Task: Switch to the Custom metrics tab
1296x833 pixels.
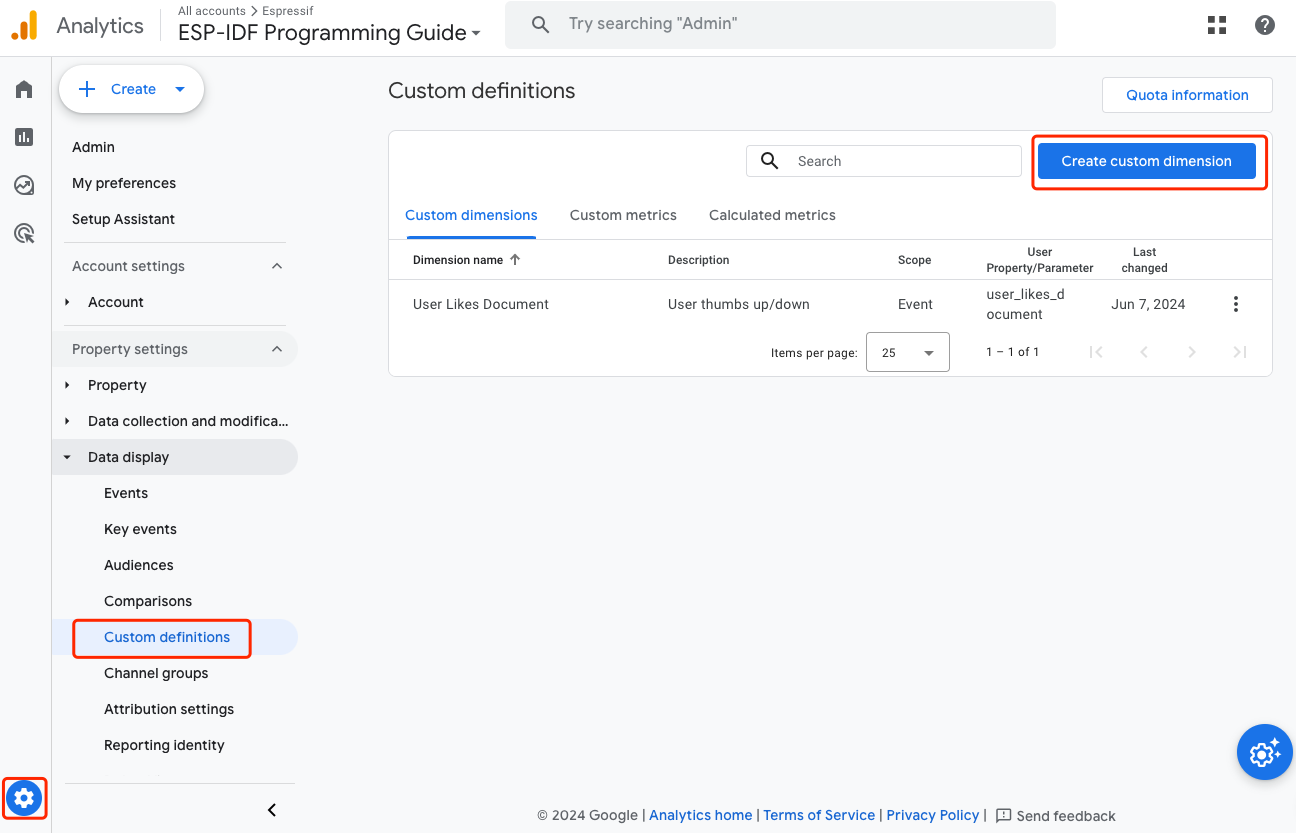Action: pos(623,215)
